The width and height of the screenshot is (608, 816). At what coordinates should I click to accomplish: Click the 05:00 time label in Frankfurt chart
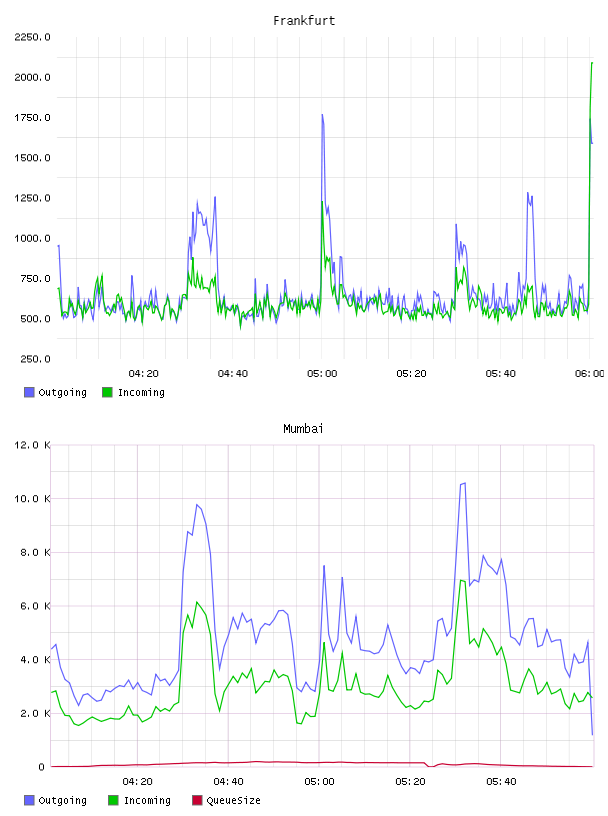coord(322,374)
